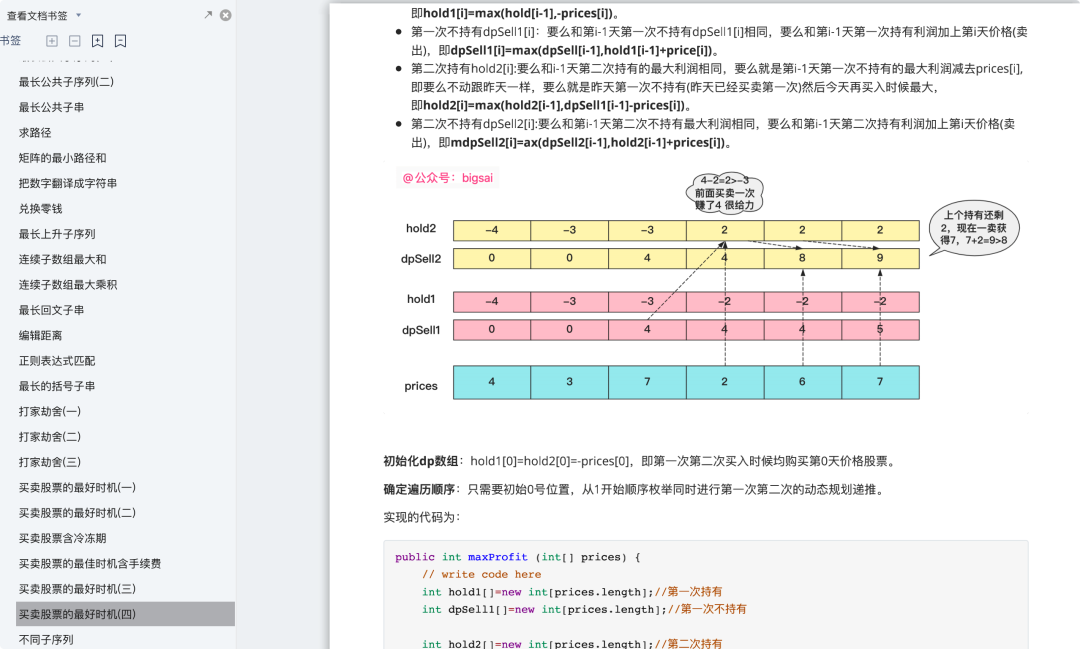Expand all bookmarks with the plus box icon
This screenshot has height=649, width=1080.
pyautogui.click(x=52, y=41)
